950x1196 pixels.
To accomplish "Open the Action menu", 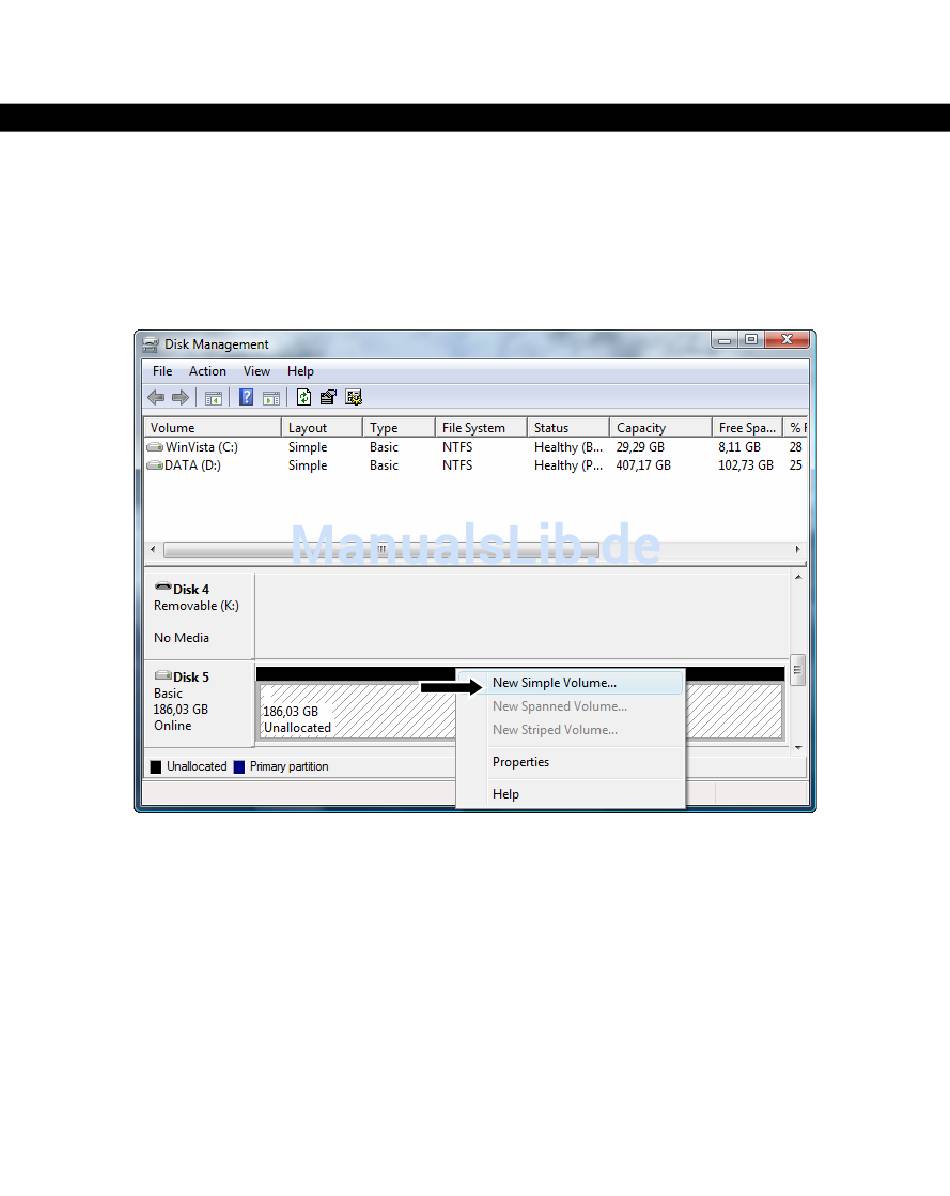I will 207,371.
